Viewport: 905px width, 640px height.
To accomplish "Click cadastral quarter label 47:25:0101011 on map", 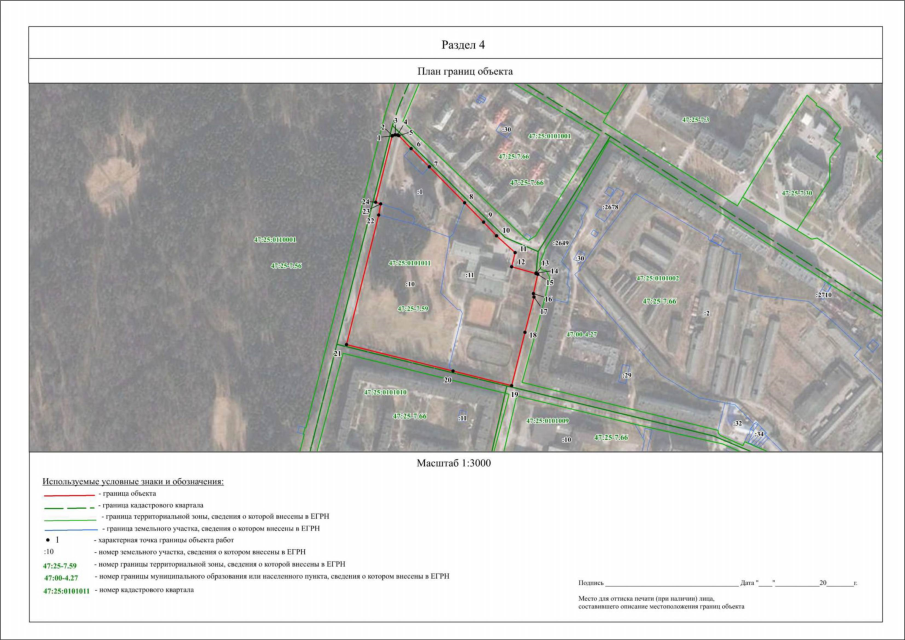I will tap(409, 263).
